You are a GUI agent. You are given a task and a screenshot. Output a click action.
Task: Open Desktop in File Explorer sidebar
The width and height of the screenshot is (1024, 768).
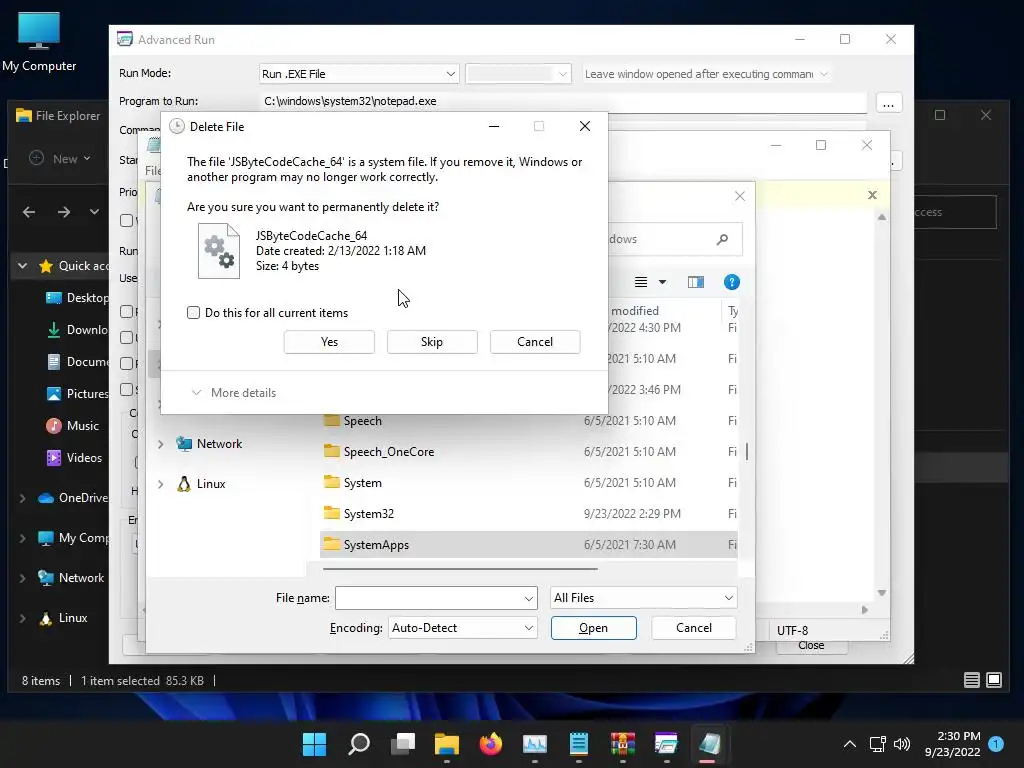coord(76,298)
